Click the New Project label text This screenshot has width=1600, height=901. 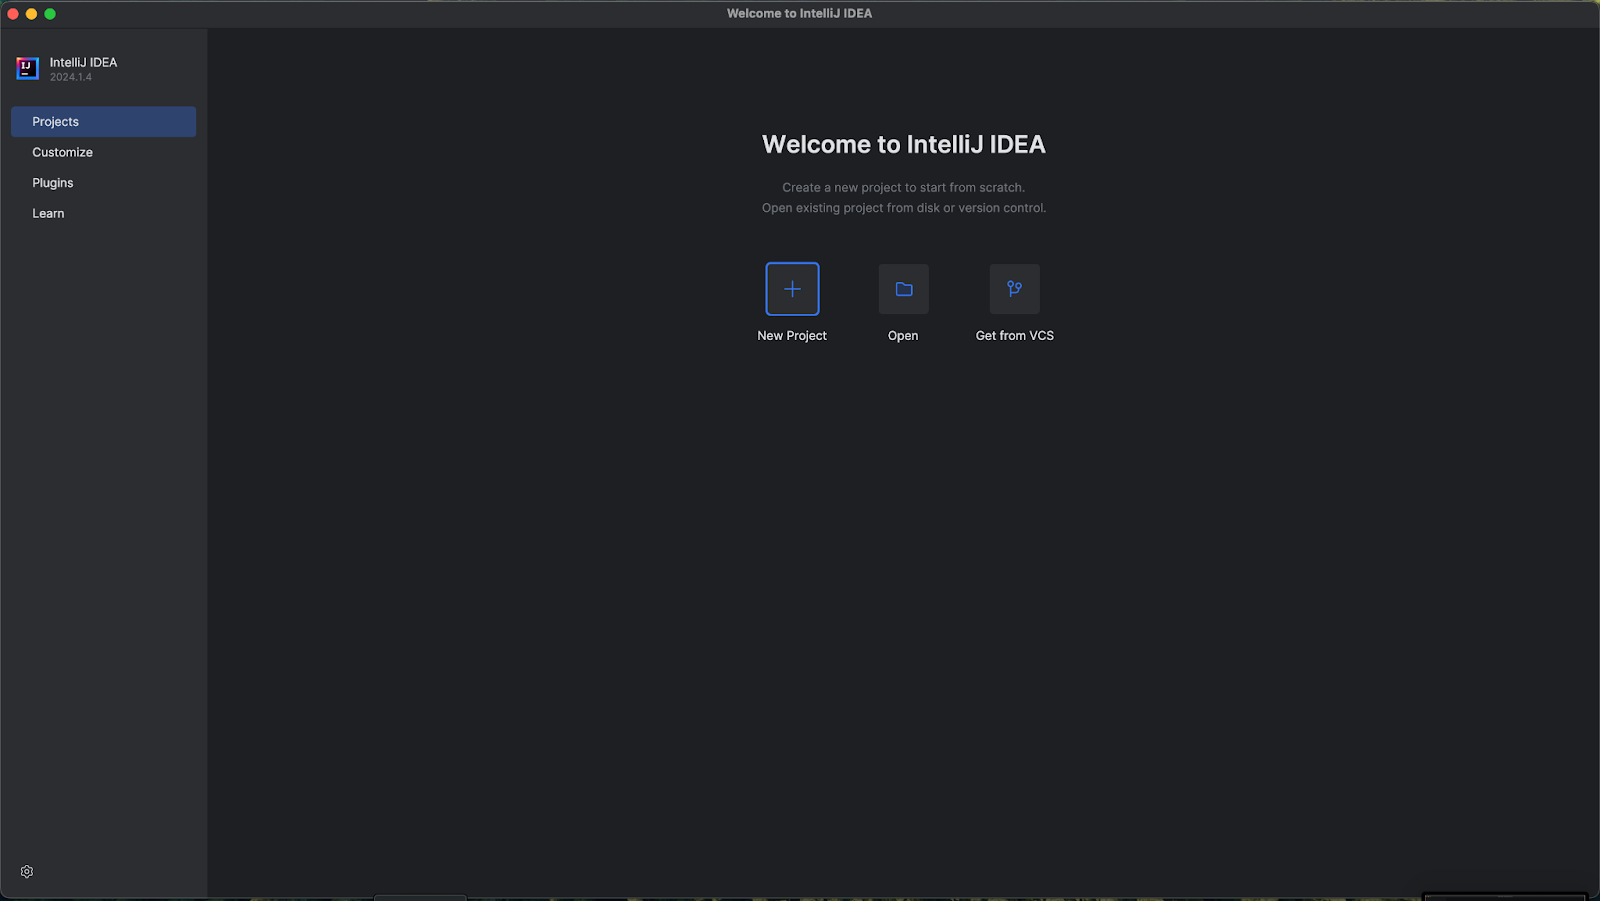(x=791, y=335)
